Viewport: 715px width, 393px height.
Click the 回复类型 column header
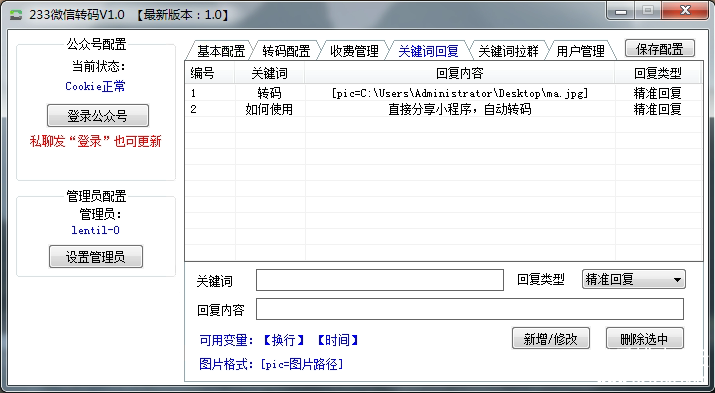[x=658, y=73]
